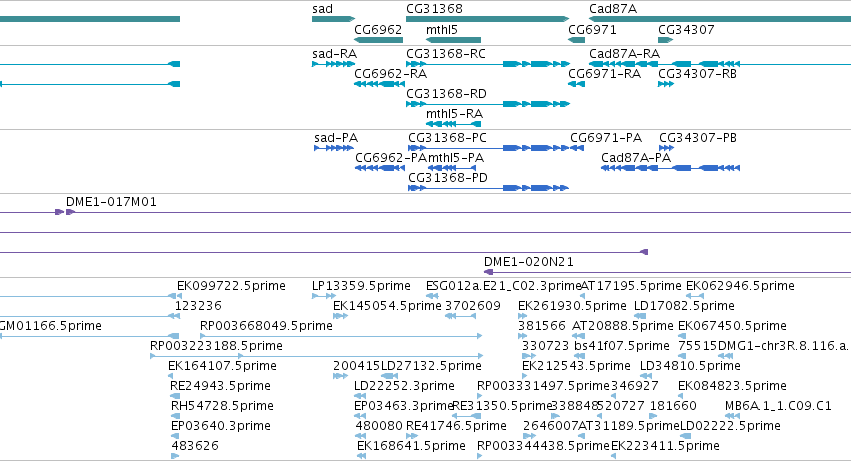The width and height of the screenshot is (851, 461).
Task: Select the mthl5 gene feature
Action: click(x=453, y=40)
